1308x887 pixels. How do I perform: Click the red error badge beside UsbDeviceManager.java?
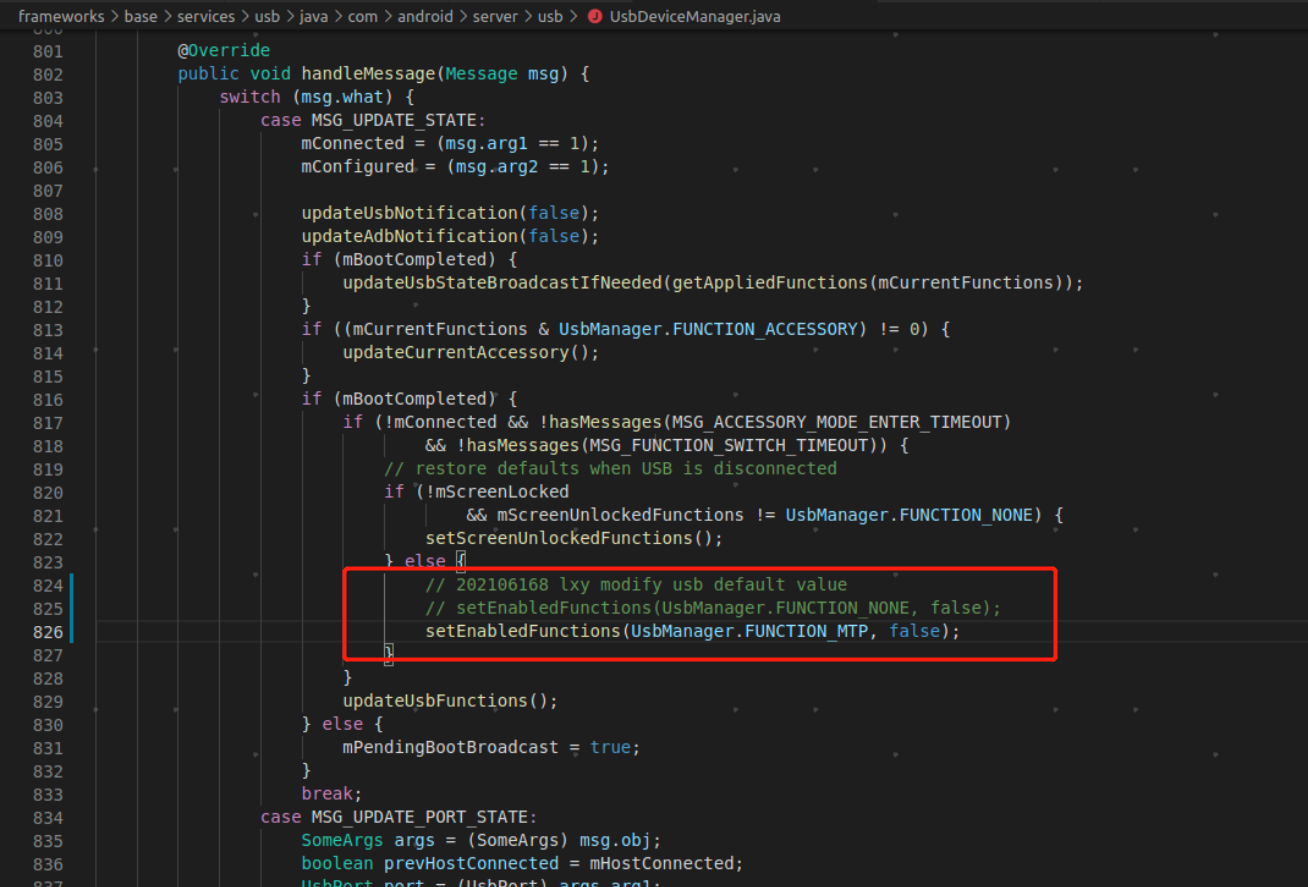[596, 16]
